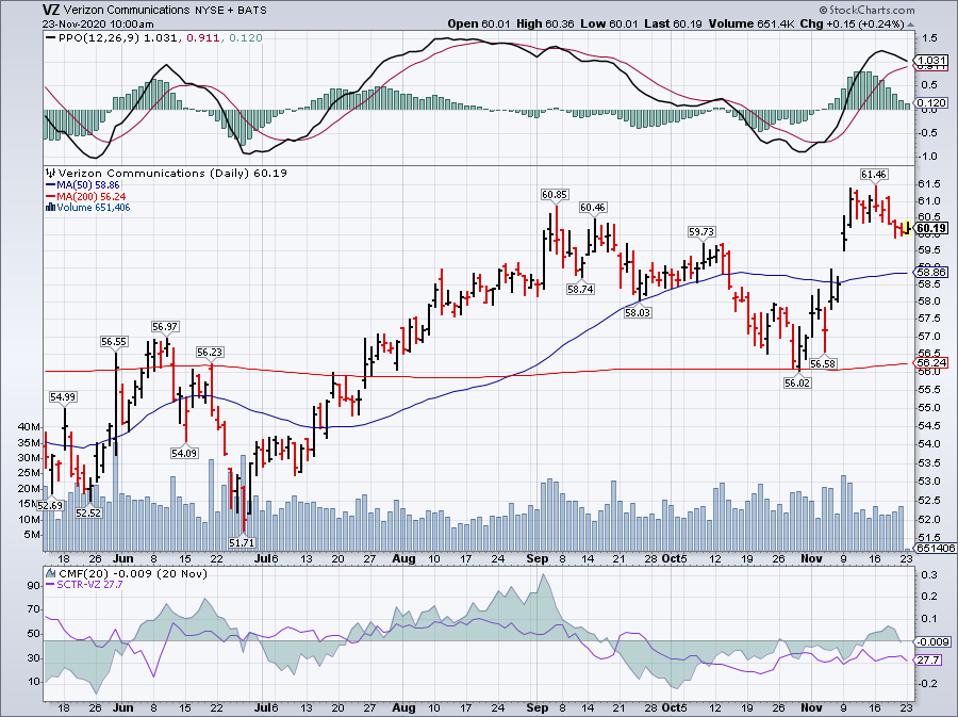Image resolution: width=958 pixels, height=717 pixels.
Task: Click the 23-Nov-2020 10:00am timestamp
Action: 98,24
